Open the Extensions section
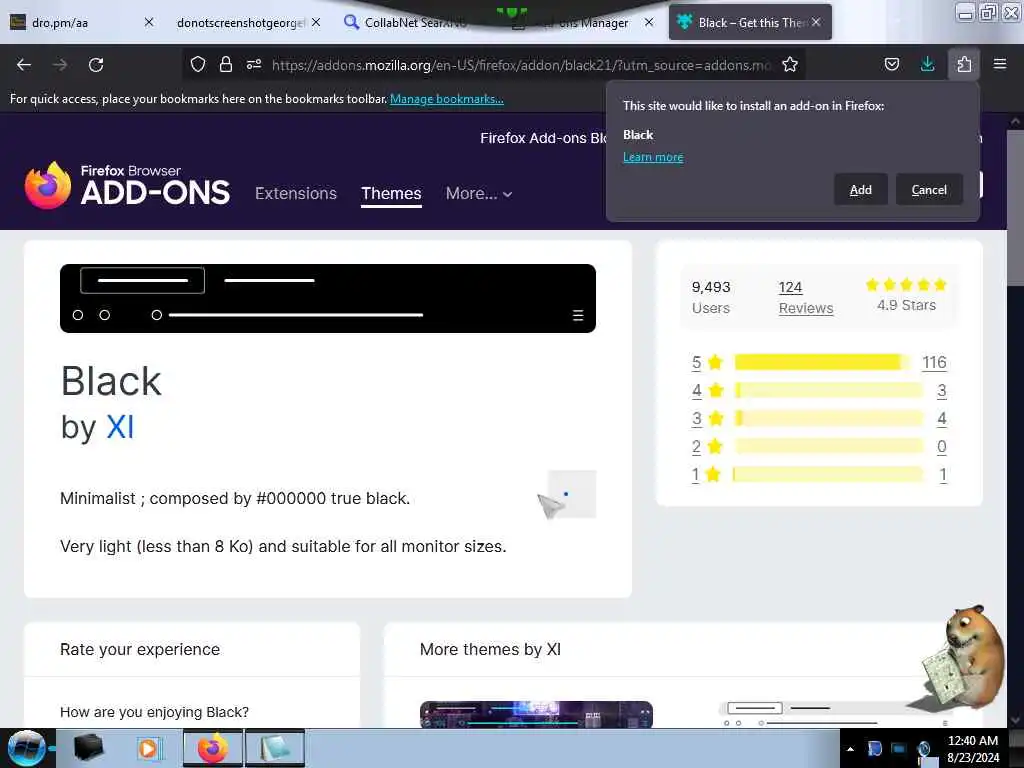1024x768 pixels. click(296, 193)
